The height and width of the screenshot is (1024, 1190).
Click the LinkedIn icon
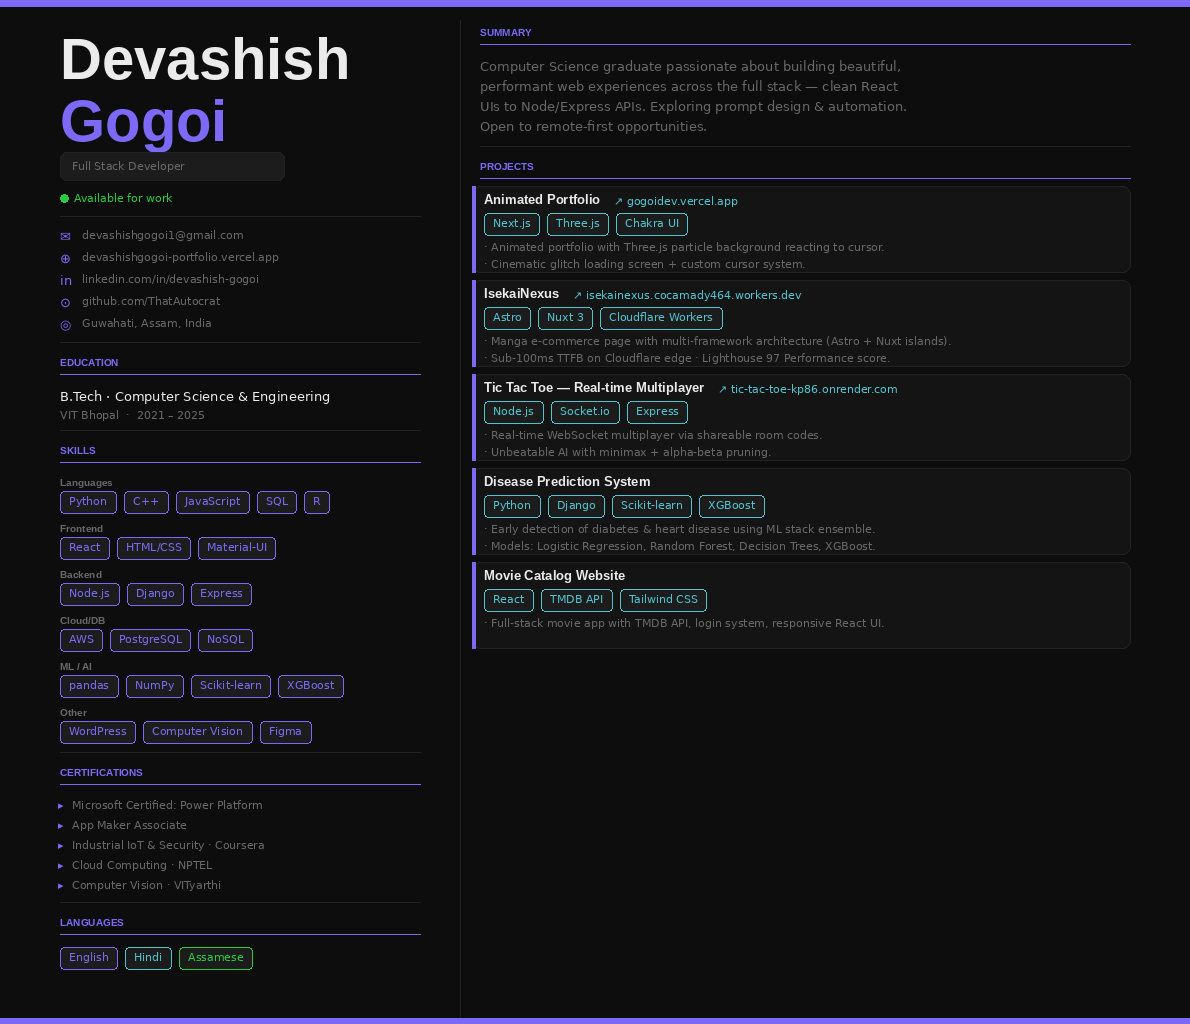point(66,280)
